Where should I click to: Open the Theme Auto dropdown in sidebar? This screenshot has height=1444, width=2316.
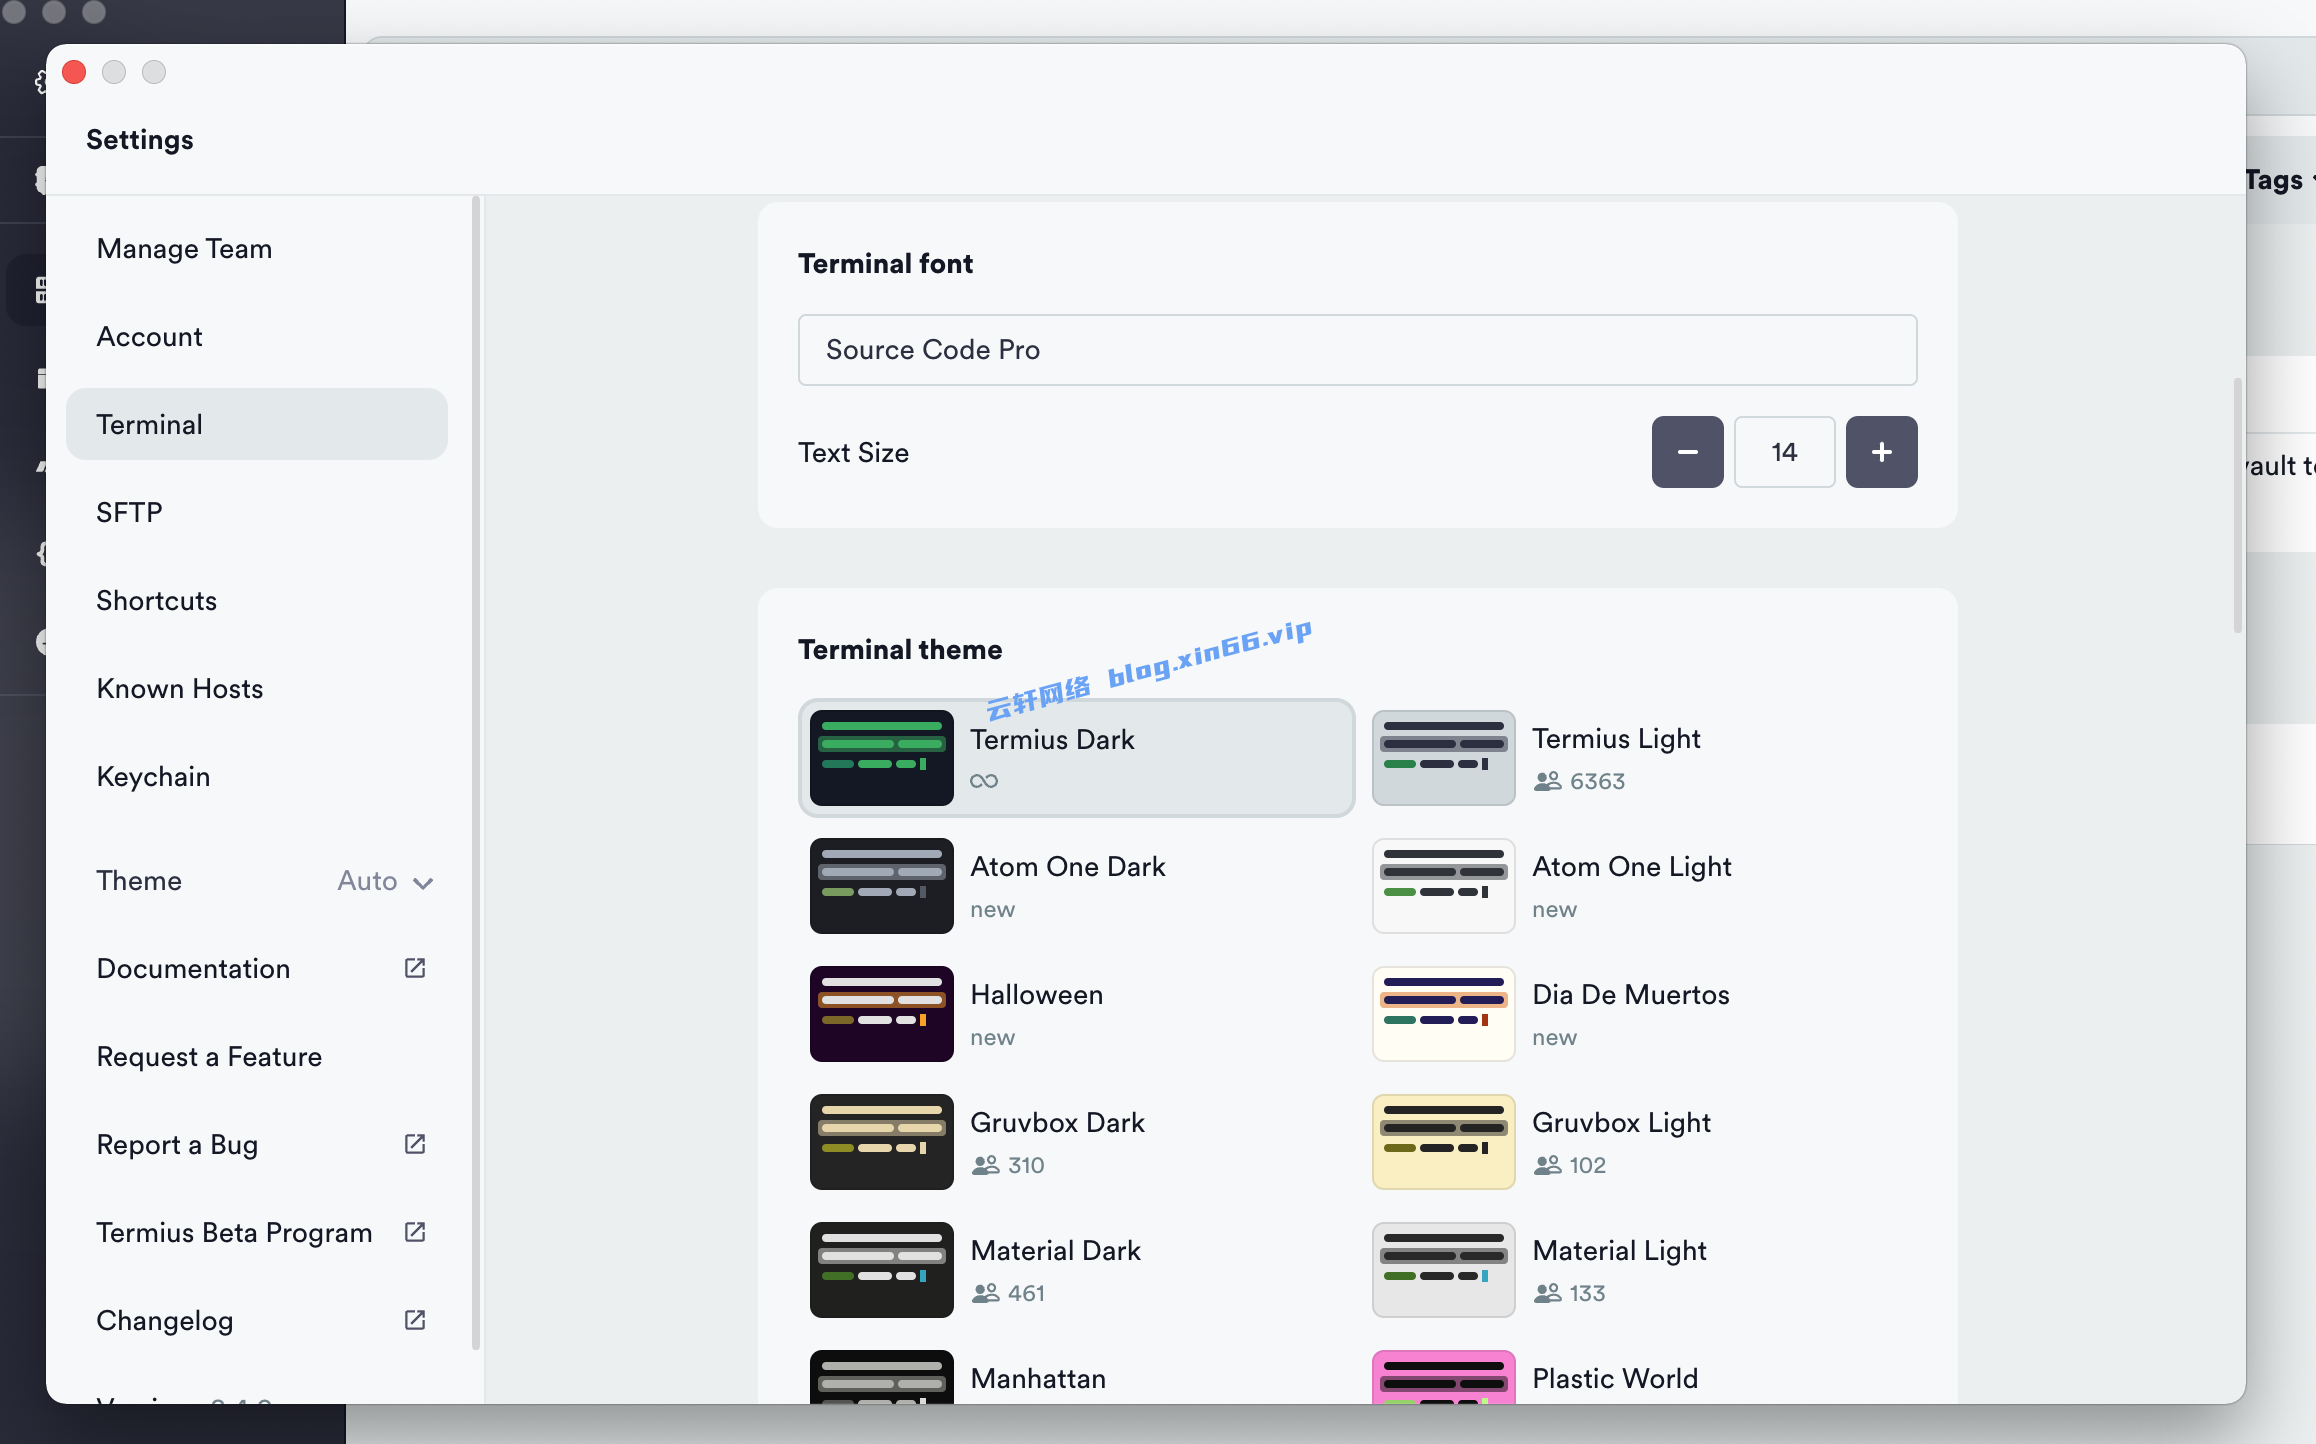click(x=385, y=881)
